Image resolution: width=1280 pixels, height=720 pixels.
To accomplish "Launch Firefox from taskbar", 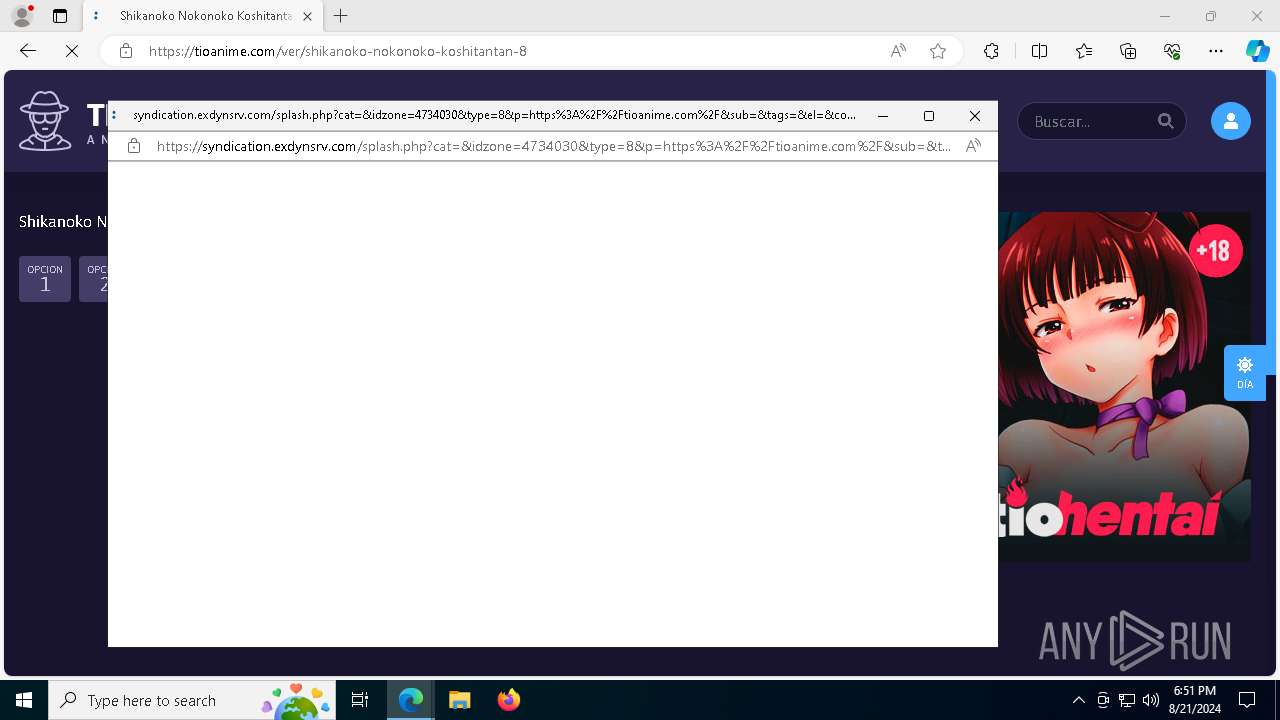I will coord(509,700).
